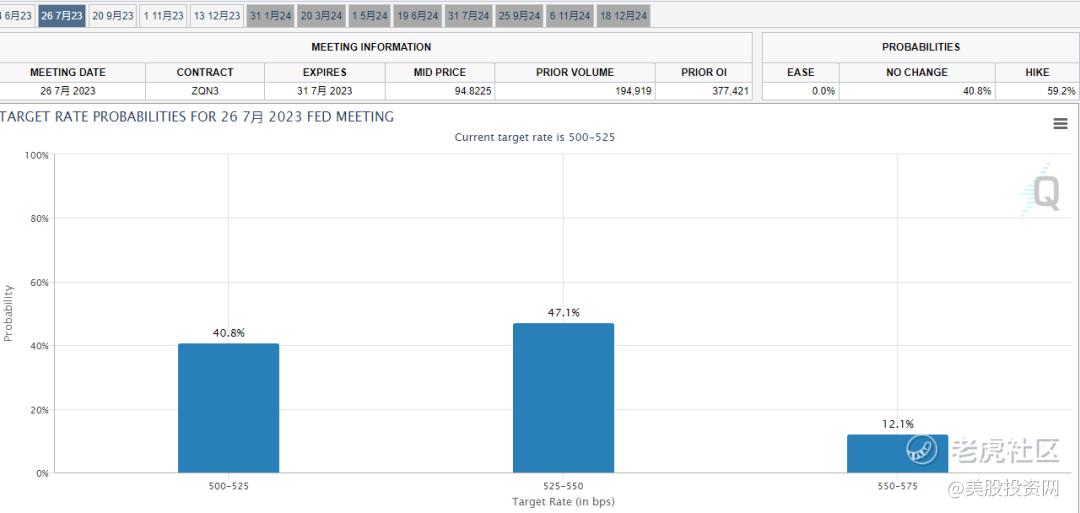1080x513 pixels.
Task: Open the 19 6月24 meeting tab
Action: (x=418, y=16)
